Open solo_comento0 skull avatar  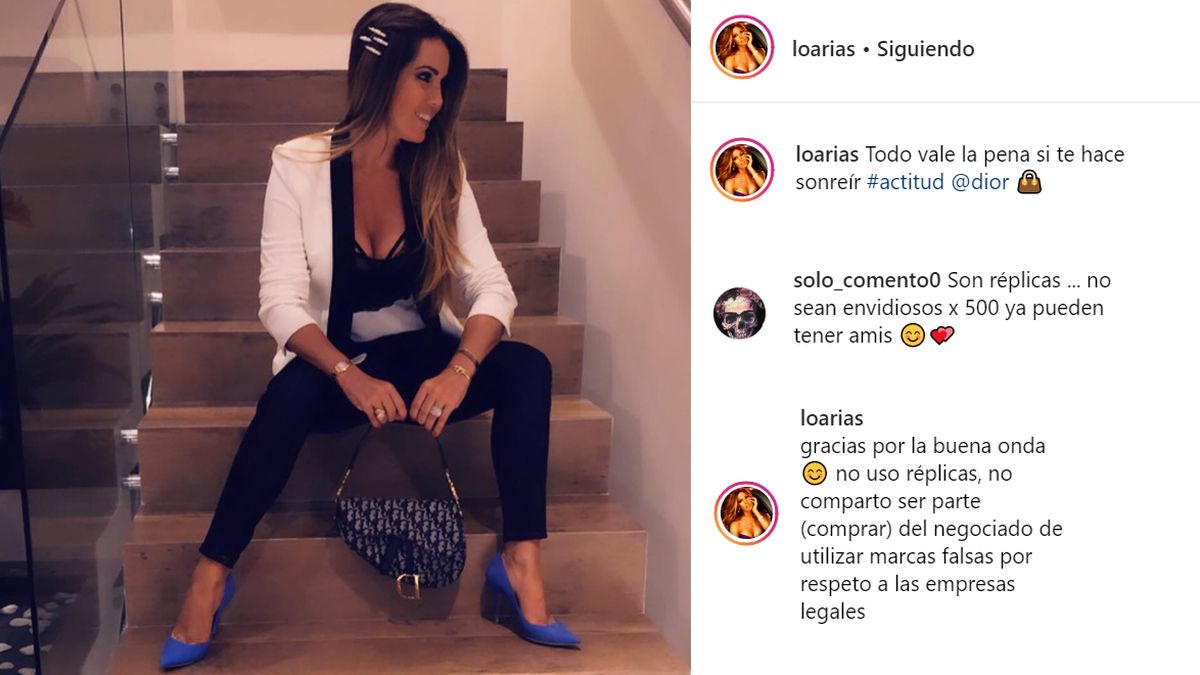coord(739,313)
